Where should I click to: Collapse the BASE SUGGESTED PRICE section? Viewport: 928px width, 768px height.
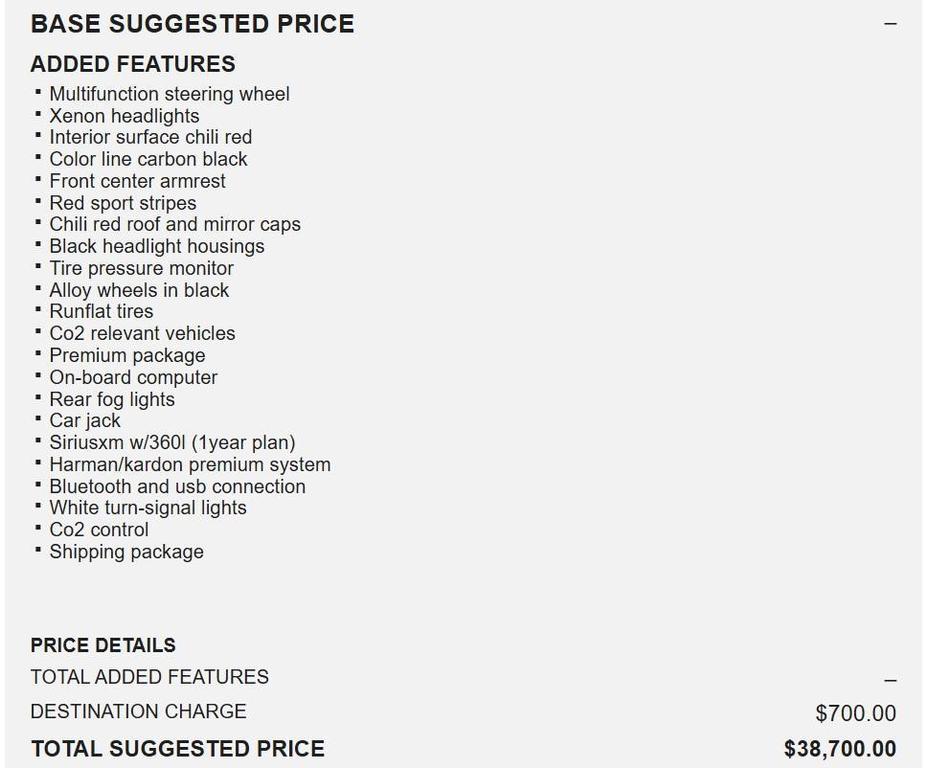point(889,22)
